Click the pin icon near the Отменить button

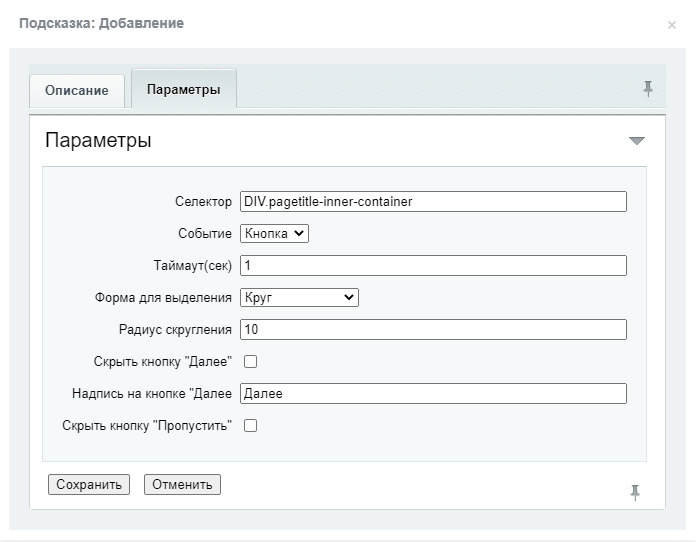click(x=635, y=492)
